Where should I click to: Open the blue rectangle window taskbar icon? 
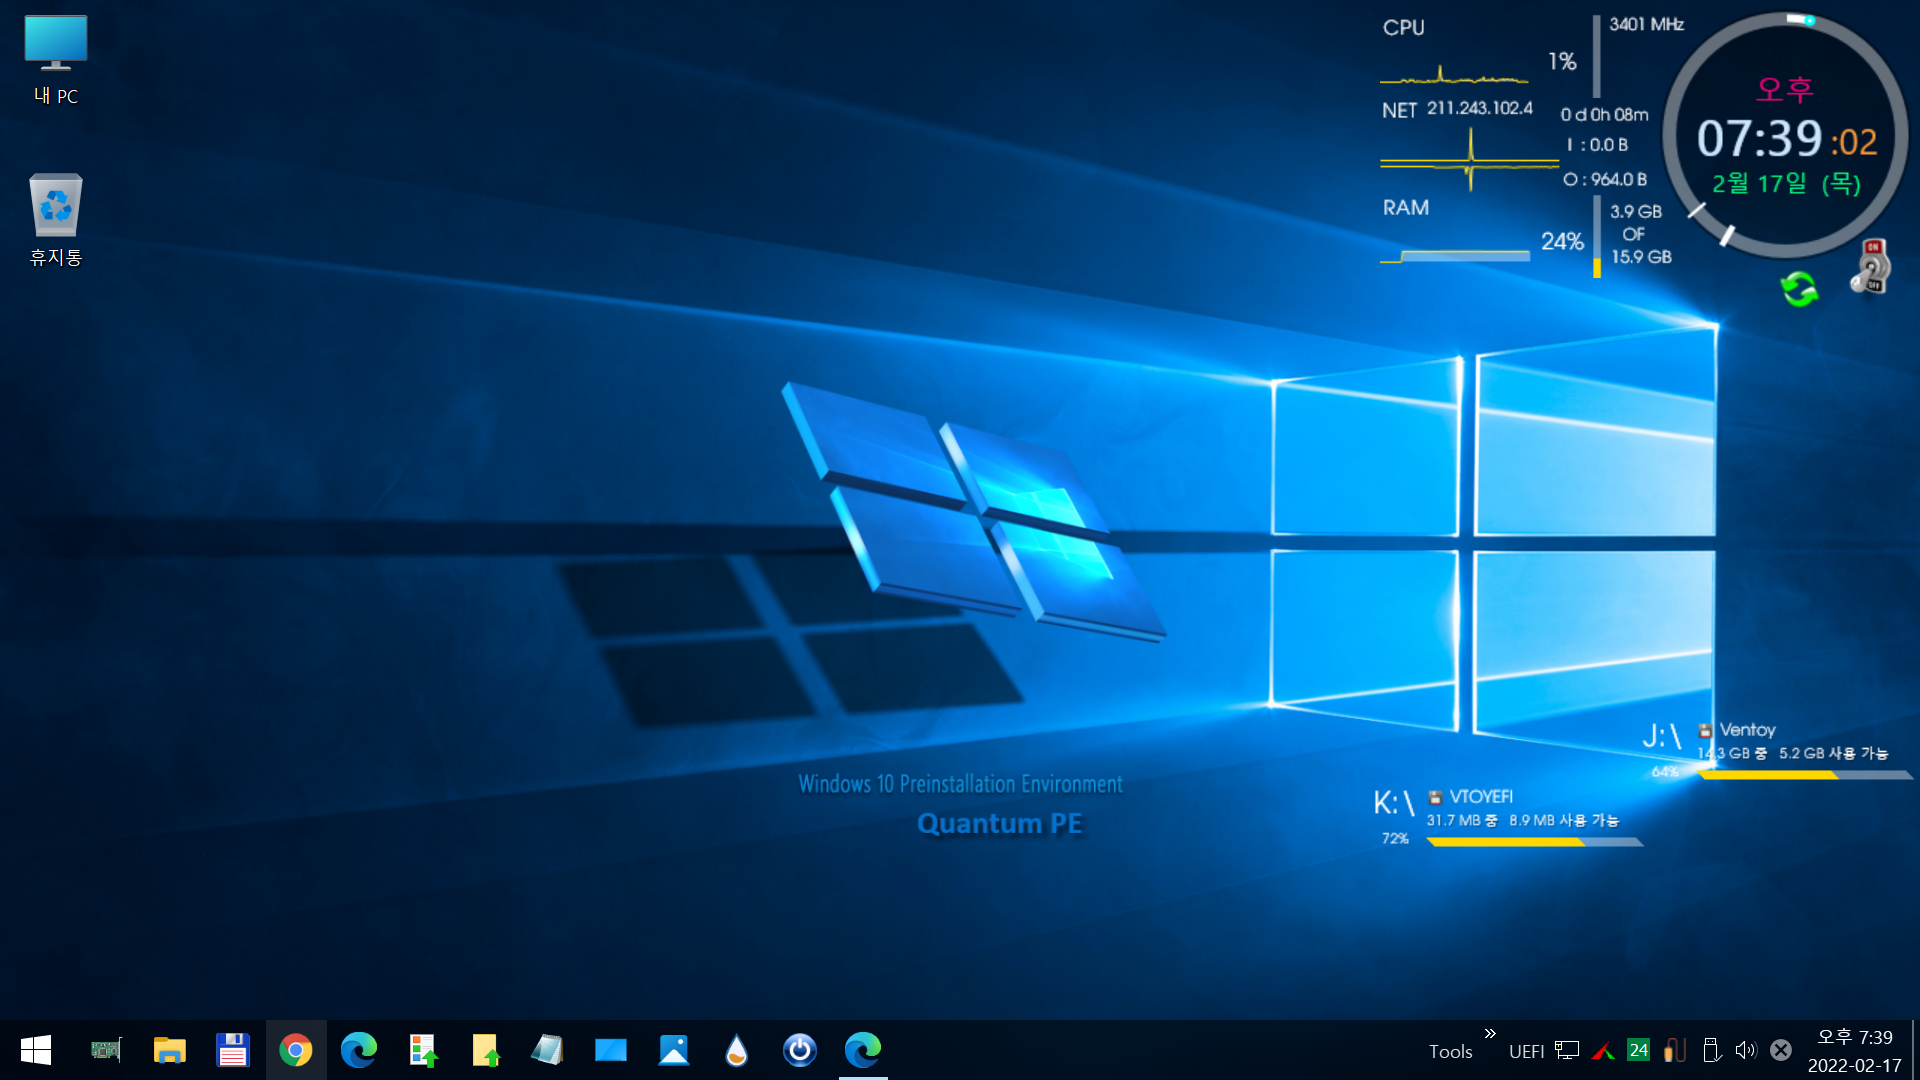pos(610,1050)
